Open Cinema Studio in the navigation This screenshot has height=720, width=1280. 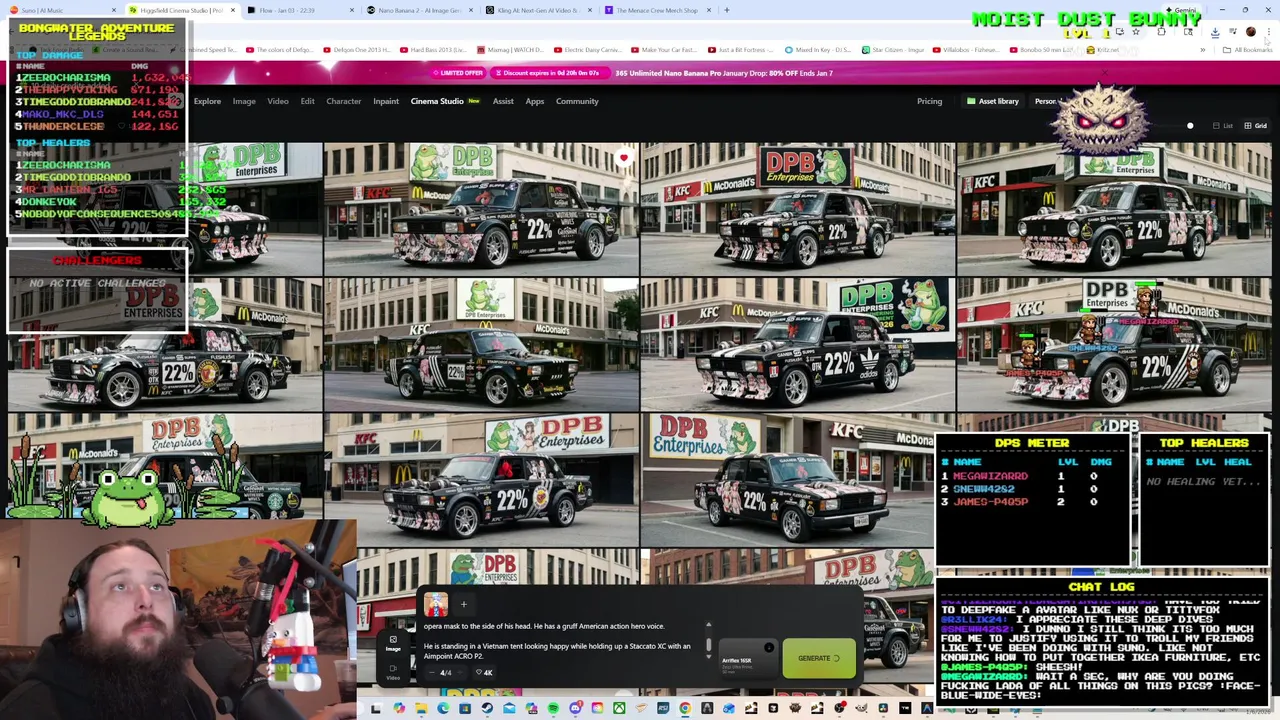pyautogui.click(x=437, y=101)
